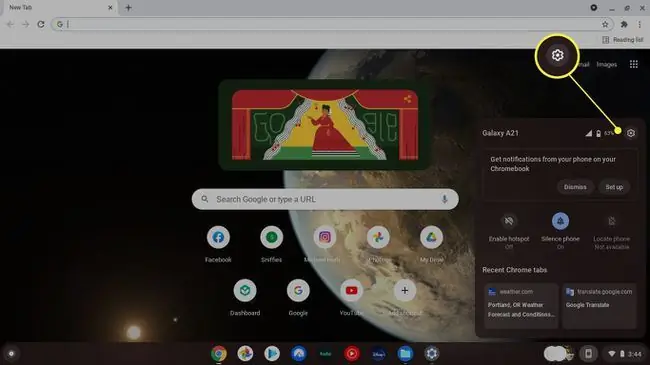Open Phone Hub settings gear icon
Screen dimensions: 650x365
631,133
